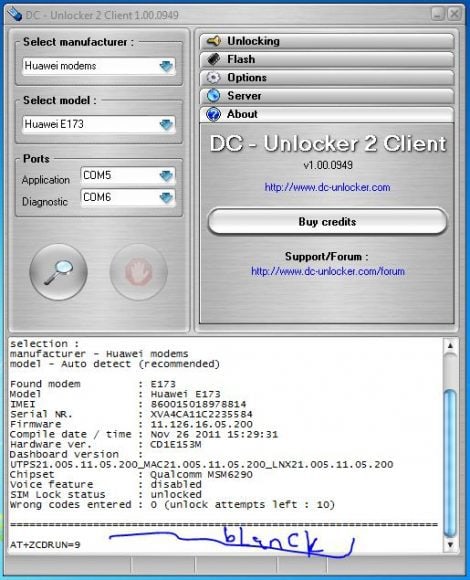Expand the Huawei E173 model dropdown
The width and height of the screenshot is (470, 580).
point(166,124)
